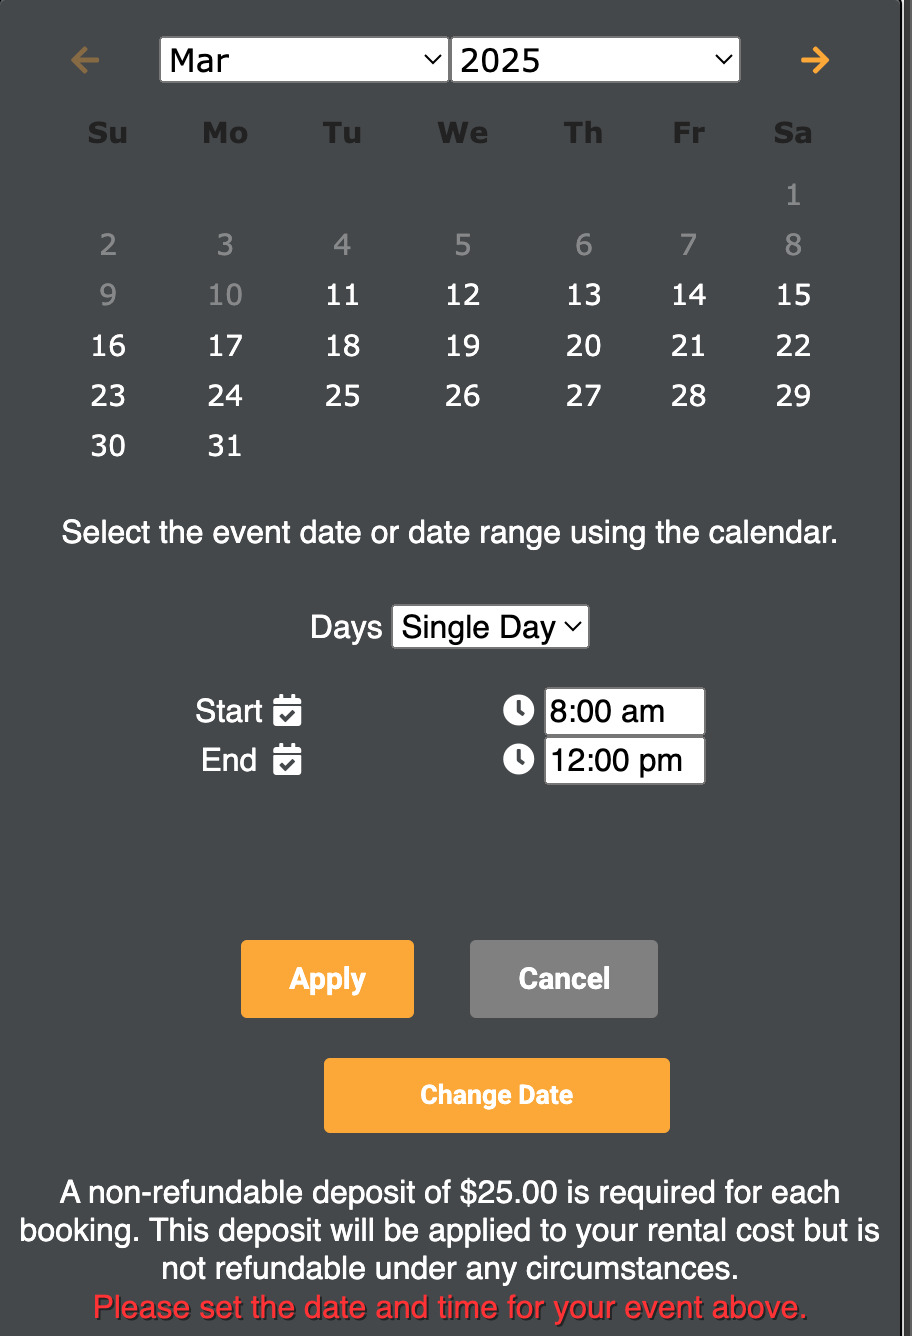Go to the previous month arrow

[85, 60]
